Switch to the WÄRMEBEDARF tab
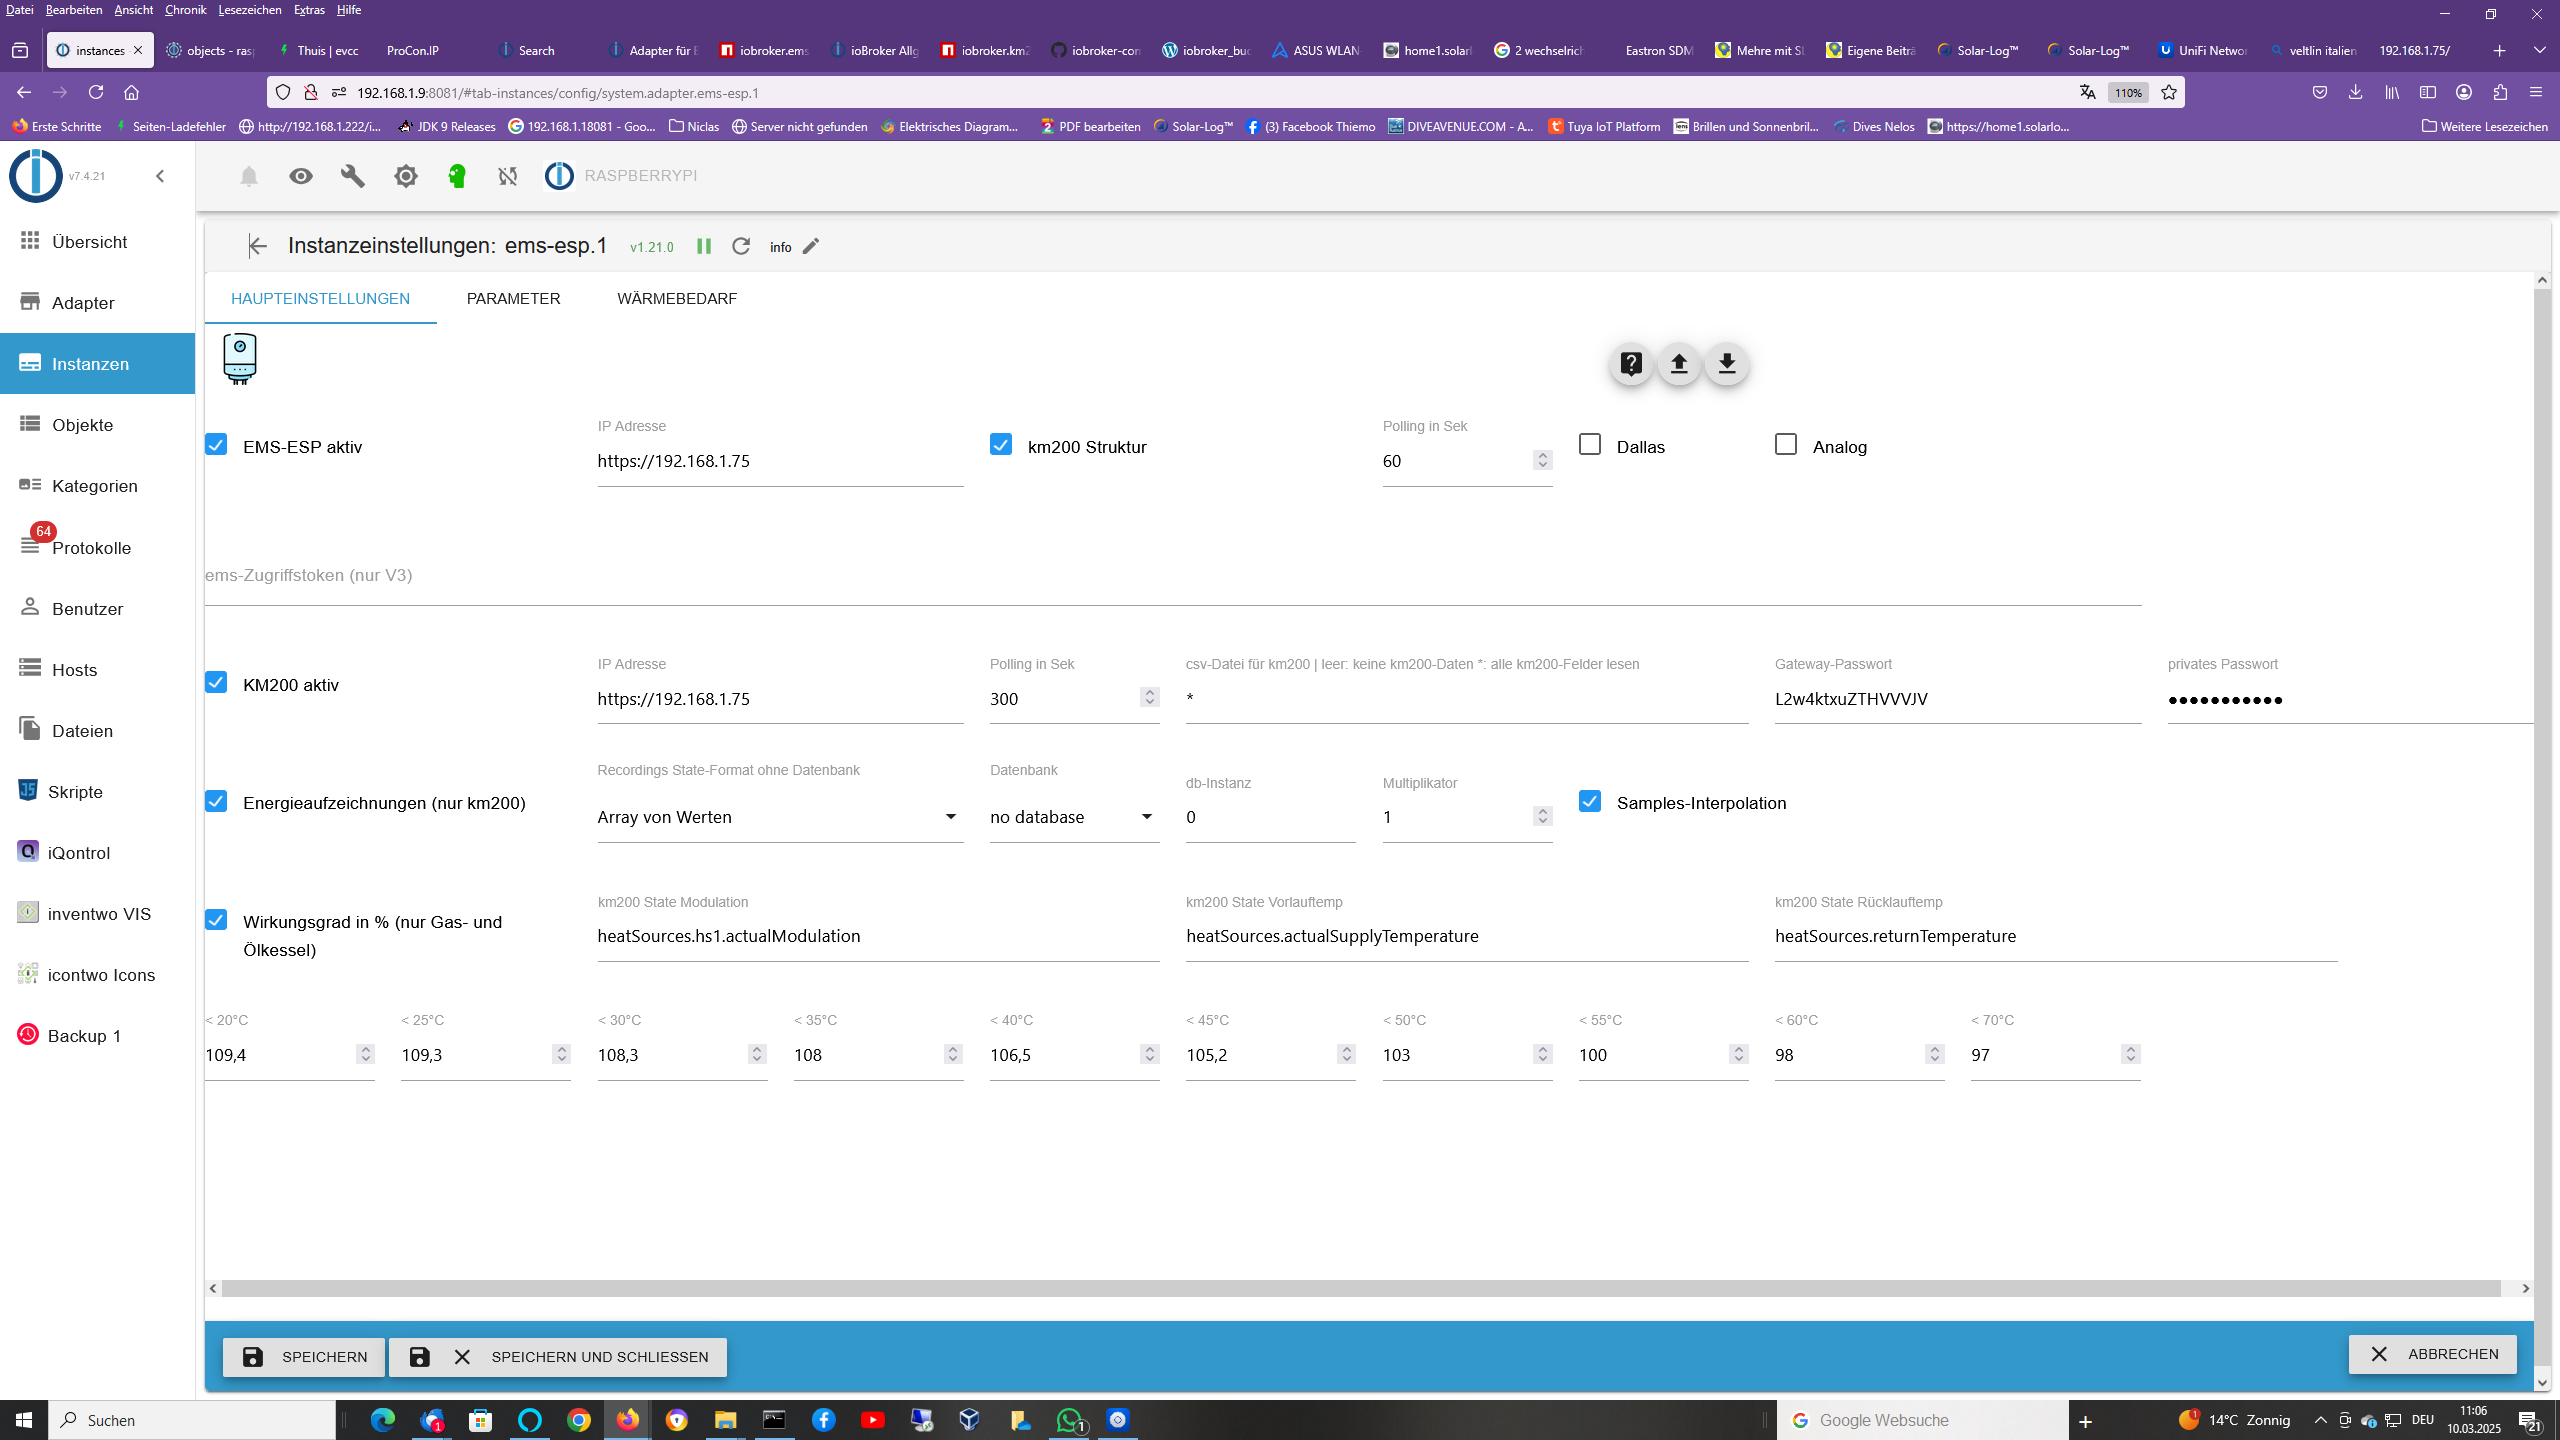This screenshot has height=1440, width=2560. (677, 299)
